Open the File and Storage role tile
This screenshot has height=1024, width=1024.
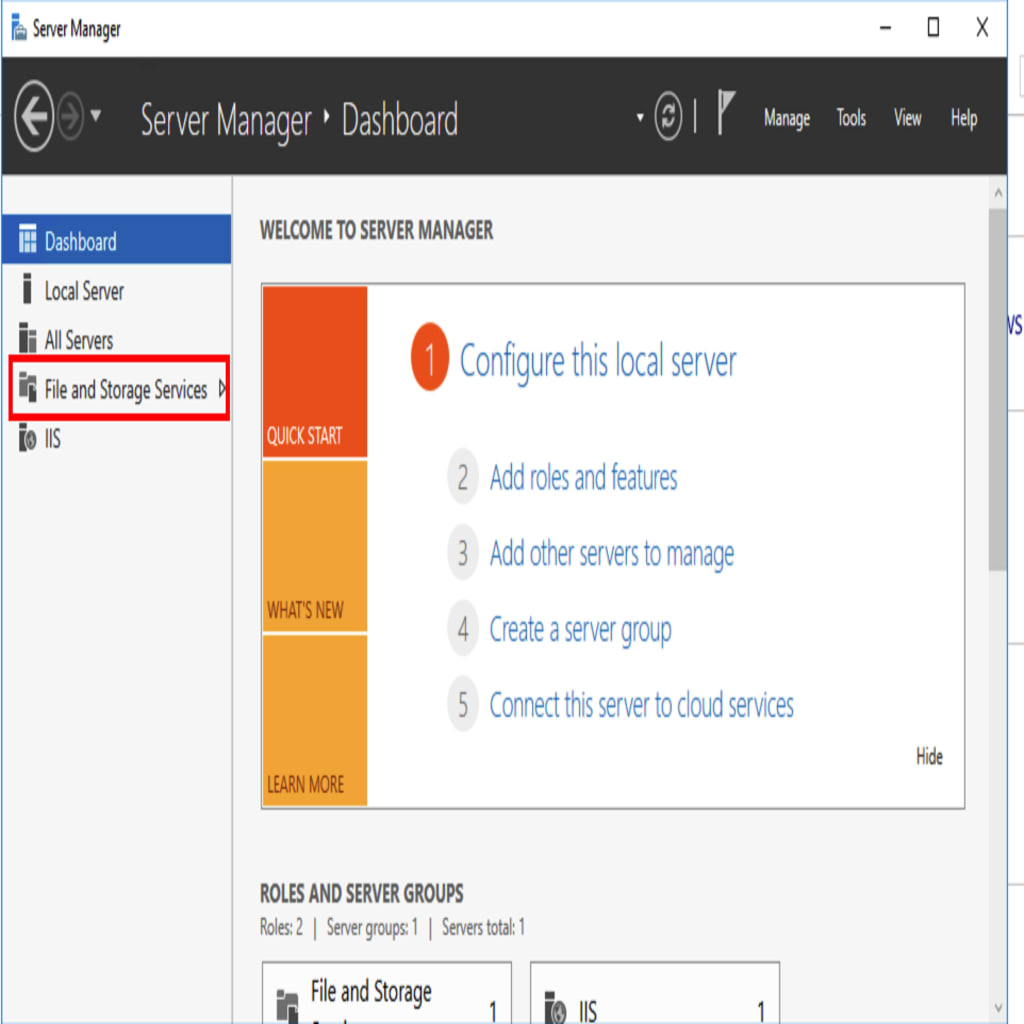pyautogui.click(x=387, y=993)
